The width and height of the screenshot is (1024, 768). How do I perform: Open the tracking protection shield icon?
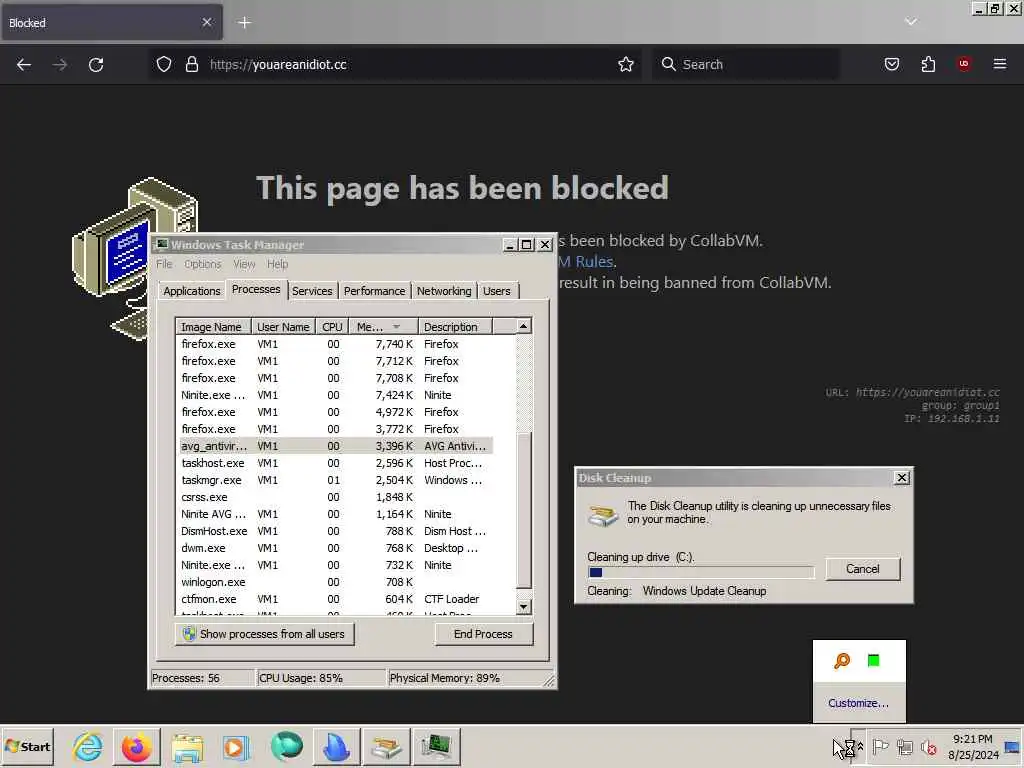click(x=164, y=64)
